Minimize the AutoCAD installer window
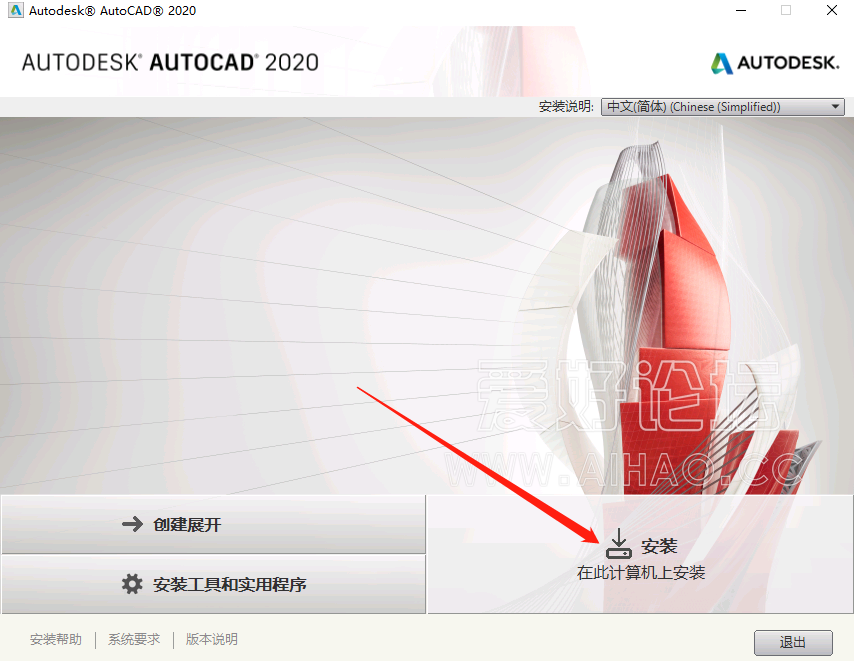The height and width of the screenshot is (661, 854). pos(741,10)
